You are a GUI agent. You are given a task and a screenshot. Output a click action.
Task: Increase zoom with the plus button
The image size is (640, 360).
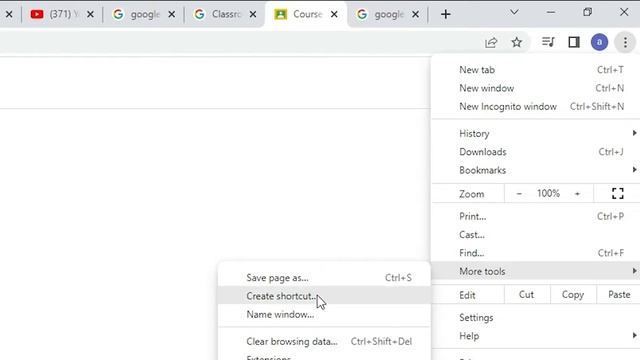click(x=577, y=193)
